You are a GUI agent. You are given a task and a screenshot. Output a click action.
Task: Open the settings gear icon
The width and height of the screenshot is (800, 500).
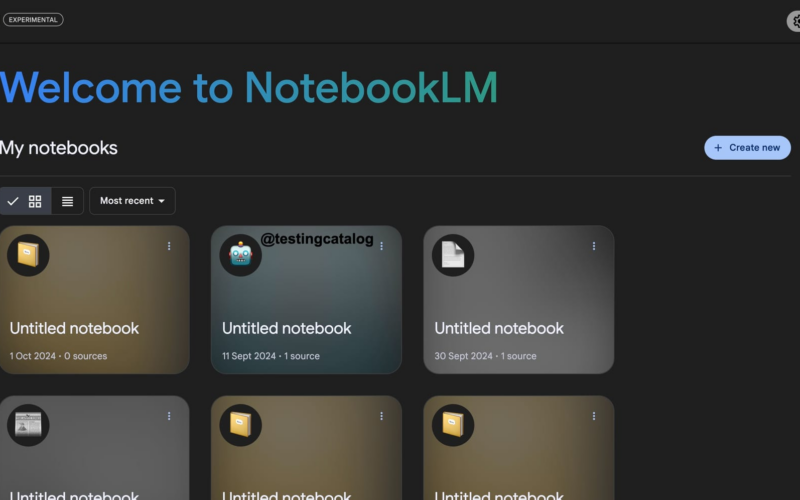(795, 21)
